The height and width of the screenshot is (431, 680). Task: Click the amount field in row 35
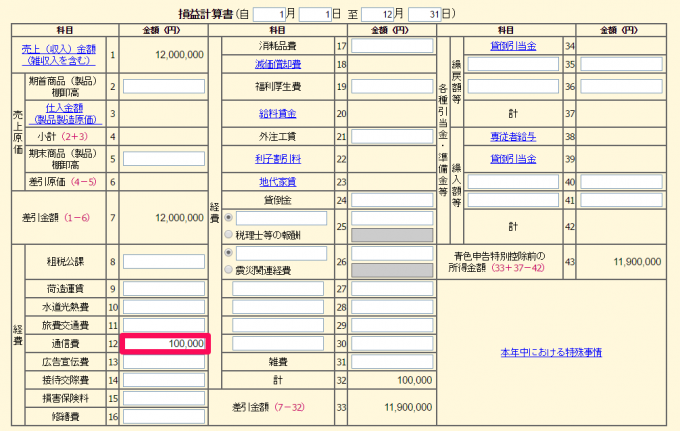pyautogui.click(x=621, y=64)
